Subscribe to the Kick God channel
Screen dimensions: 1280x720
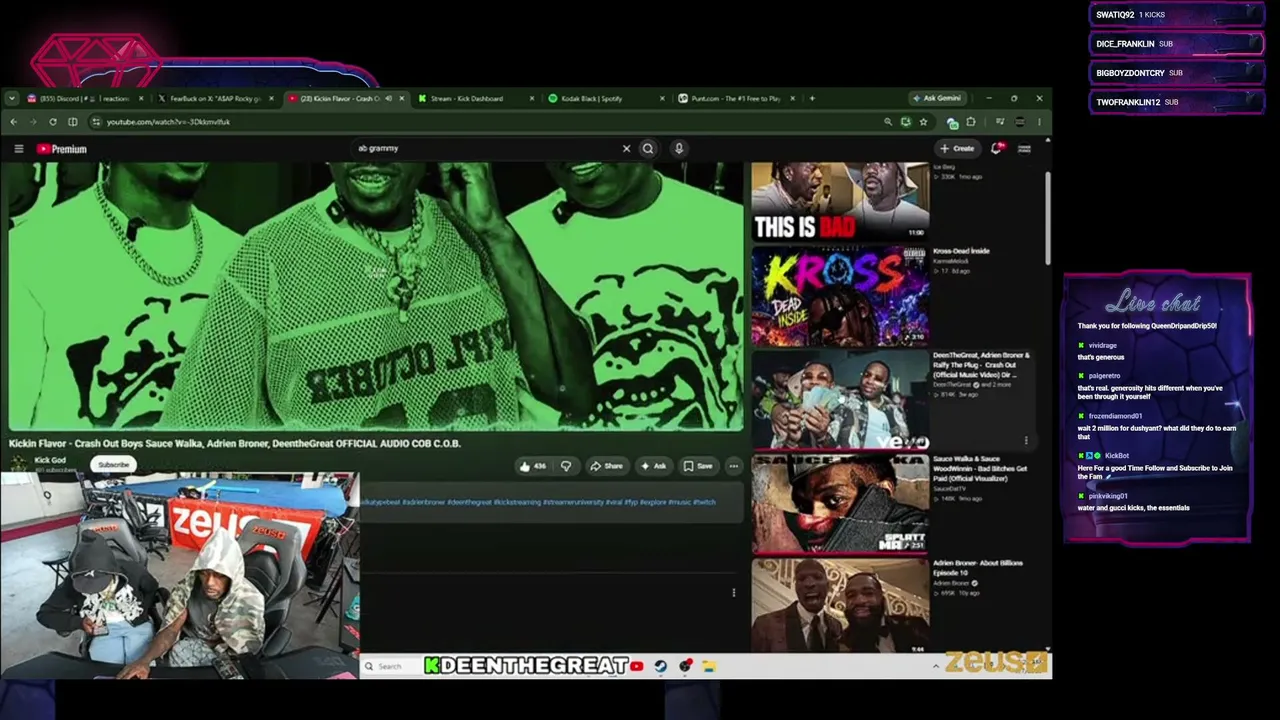(x=114, y=464)
